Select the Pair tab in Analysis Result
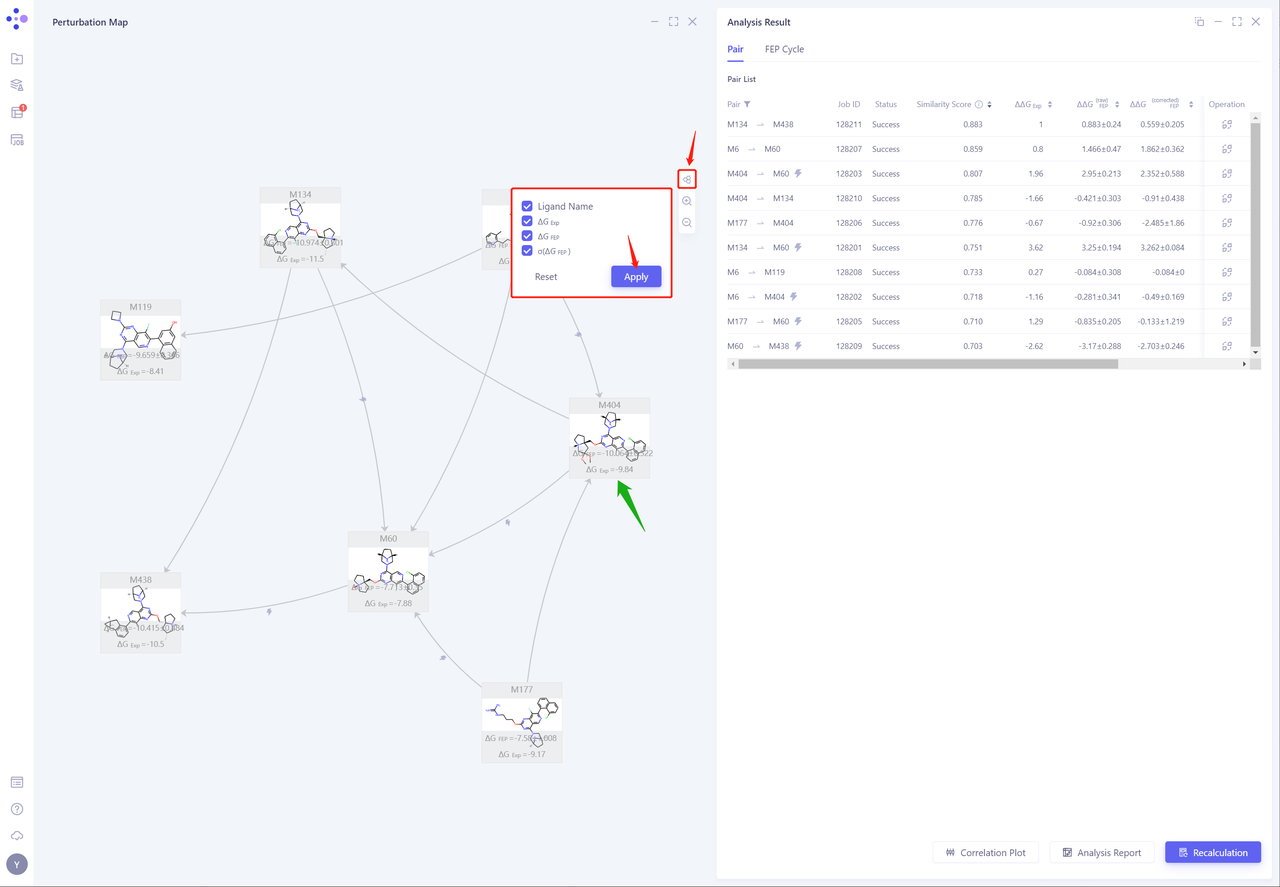The image size is (1280, 887). (x=735, y=49)
